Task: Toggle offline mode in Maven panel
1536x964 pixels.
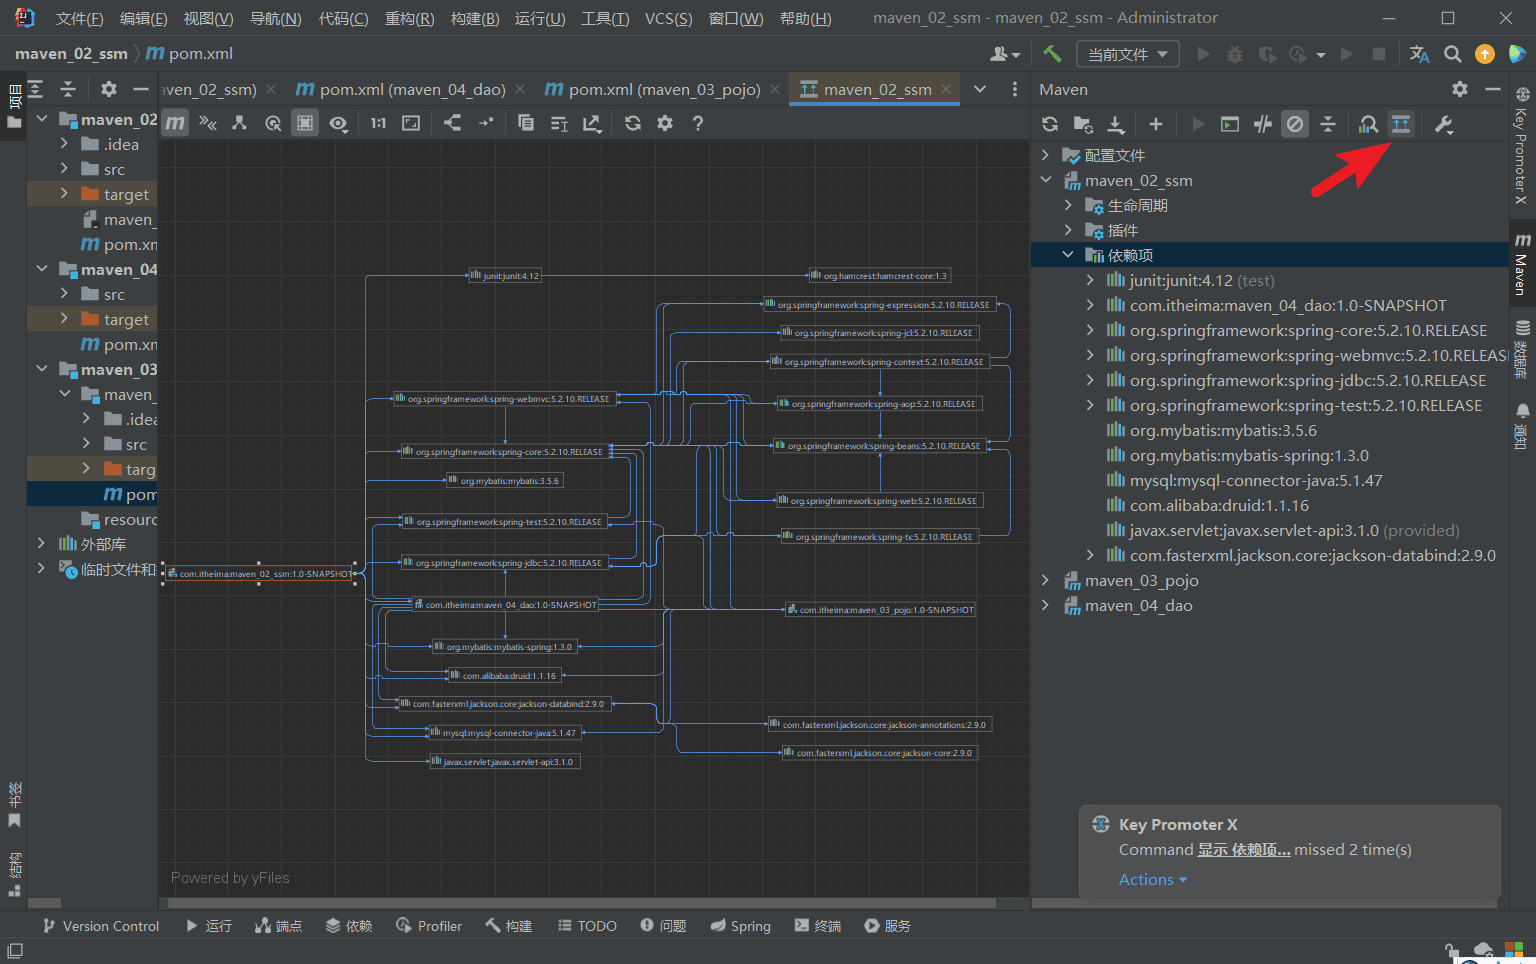Action: (x=1295, y=124)
